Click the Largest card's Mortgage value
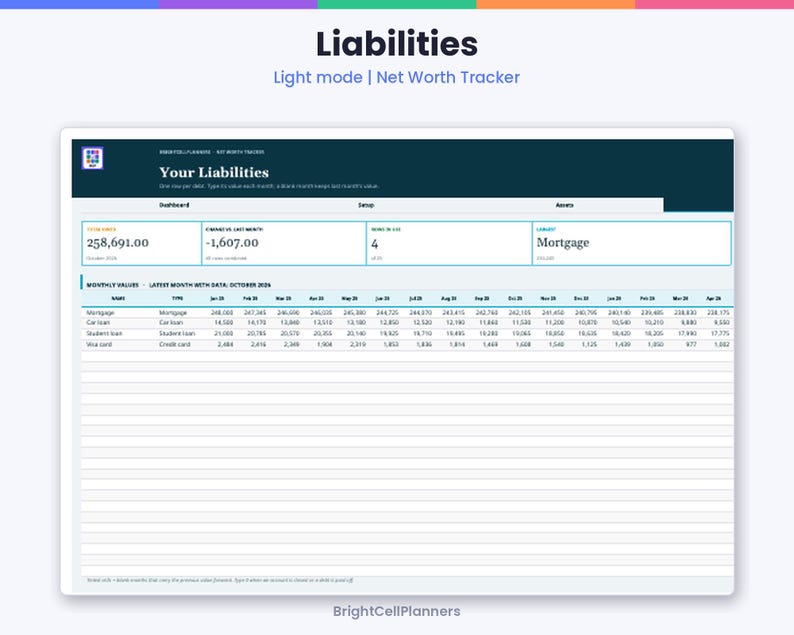 tap(563, 243)
